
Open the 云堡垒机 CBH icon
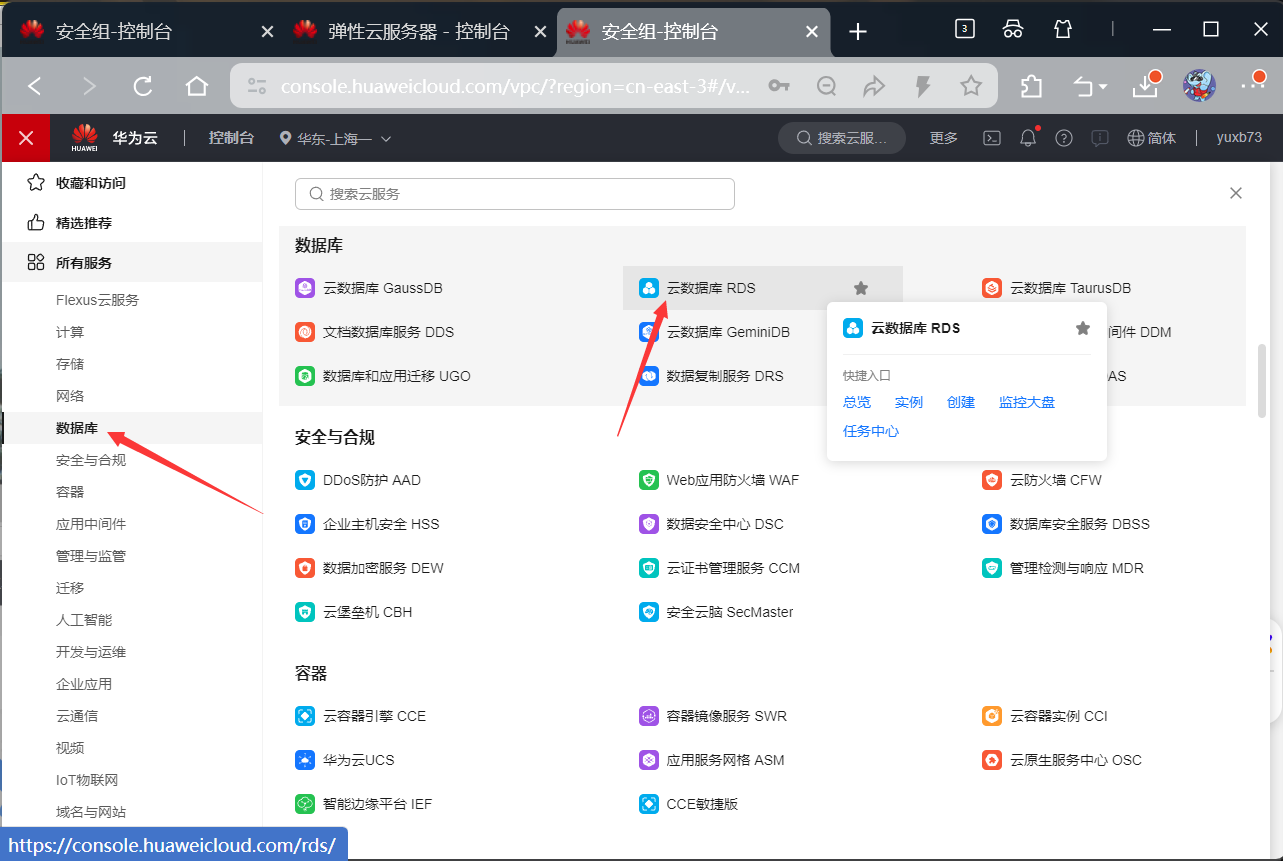pyautogui.click(x=305, y=612)
